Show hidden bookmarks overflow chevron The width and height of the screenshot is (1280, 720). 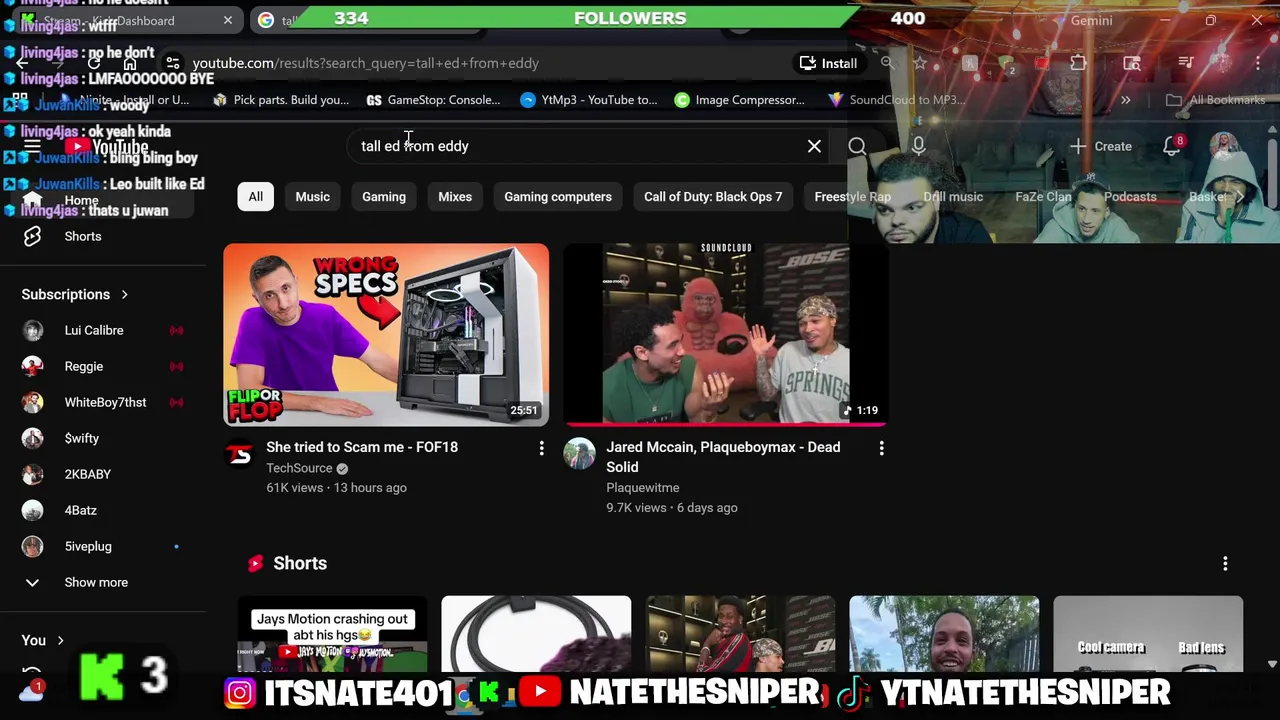tap(1126, 100)
